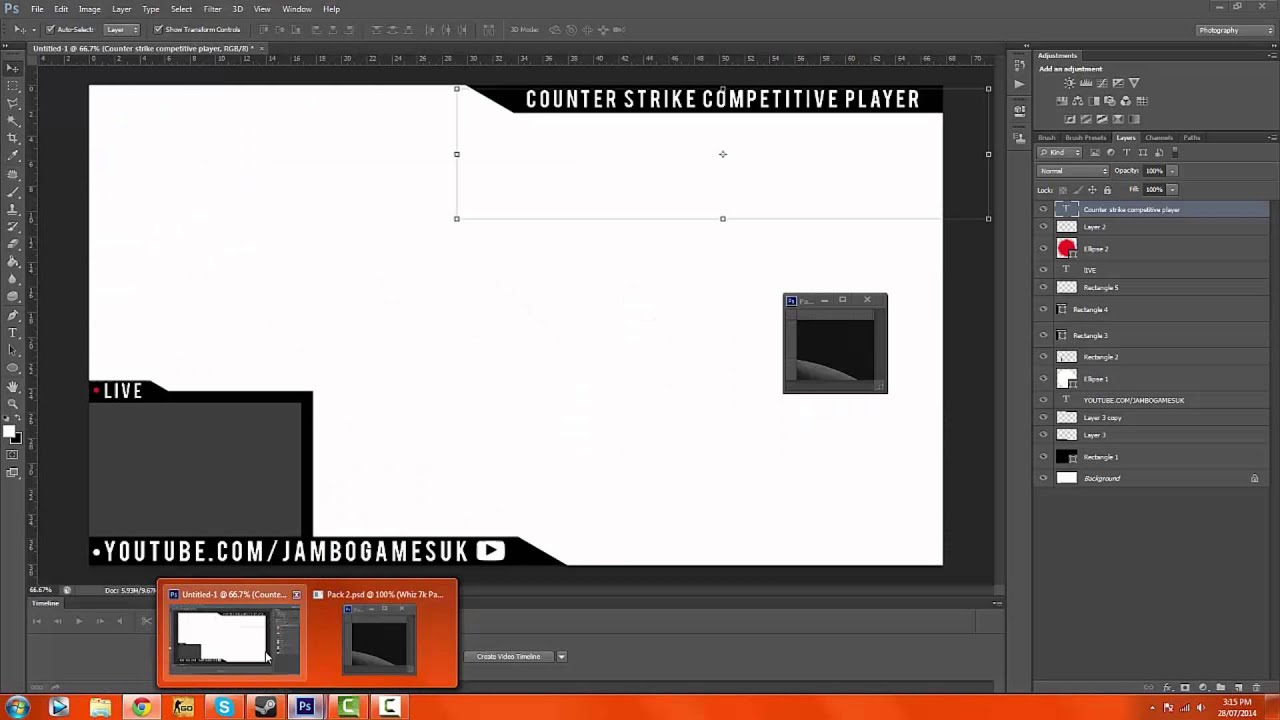Switch to the Paths tab
This screenshot has width=1280, height=720.
(x=1191, y=138)
